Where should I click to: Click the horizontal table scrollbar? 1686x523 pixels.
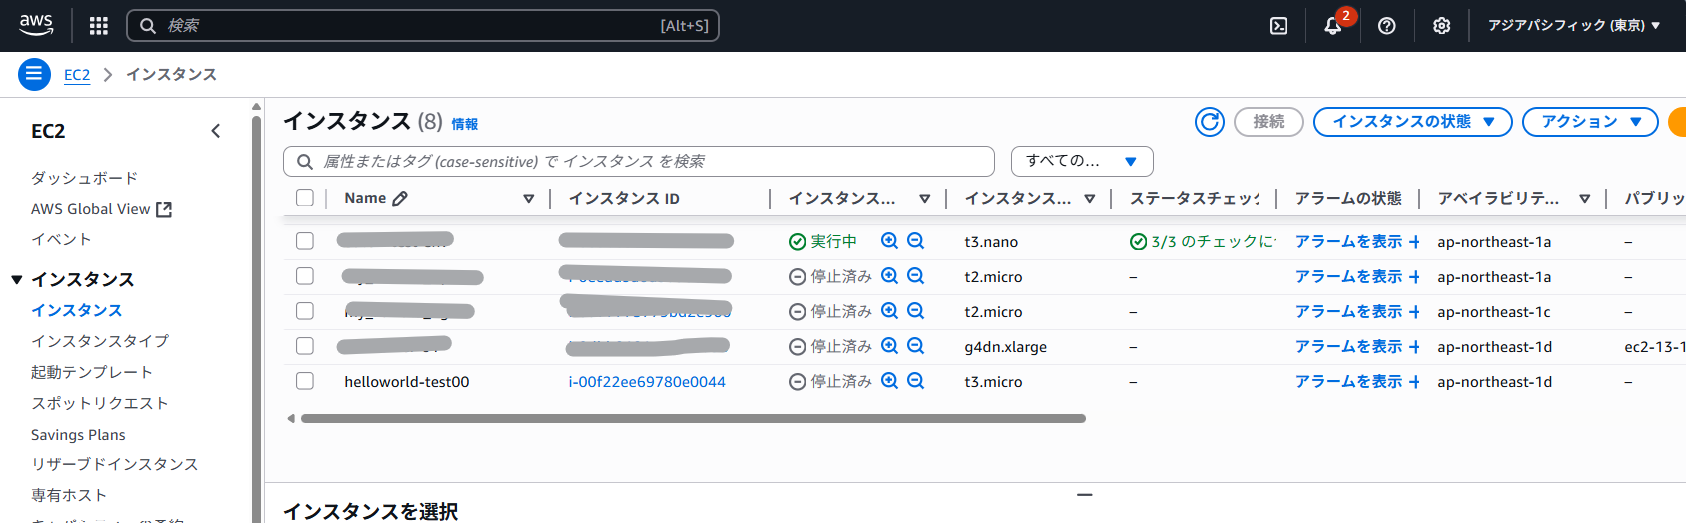pyautogui.click(x=693, y=419)
